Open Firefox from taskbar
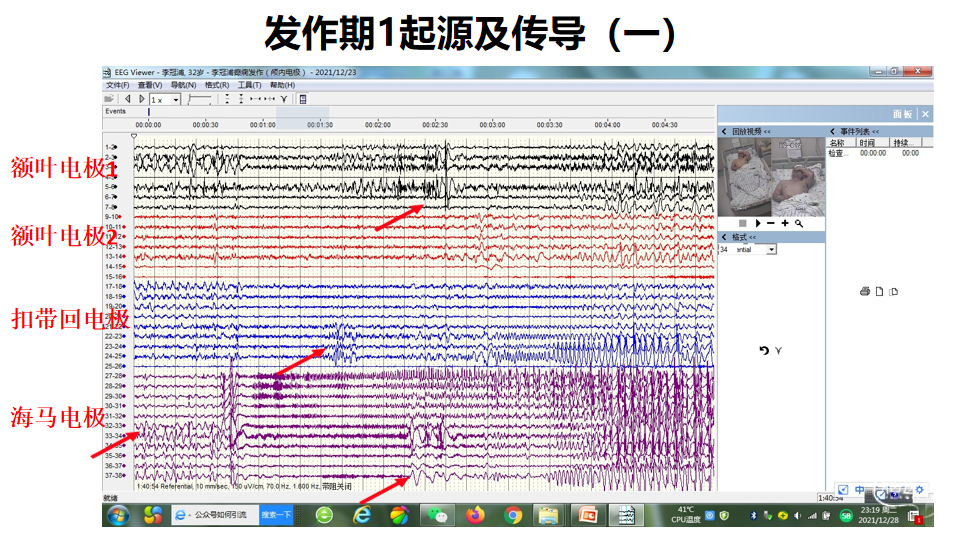Viewport: 960px width, 540px height. [x=475, y=516]
